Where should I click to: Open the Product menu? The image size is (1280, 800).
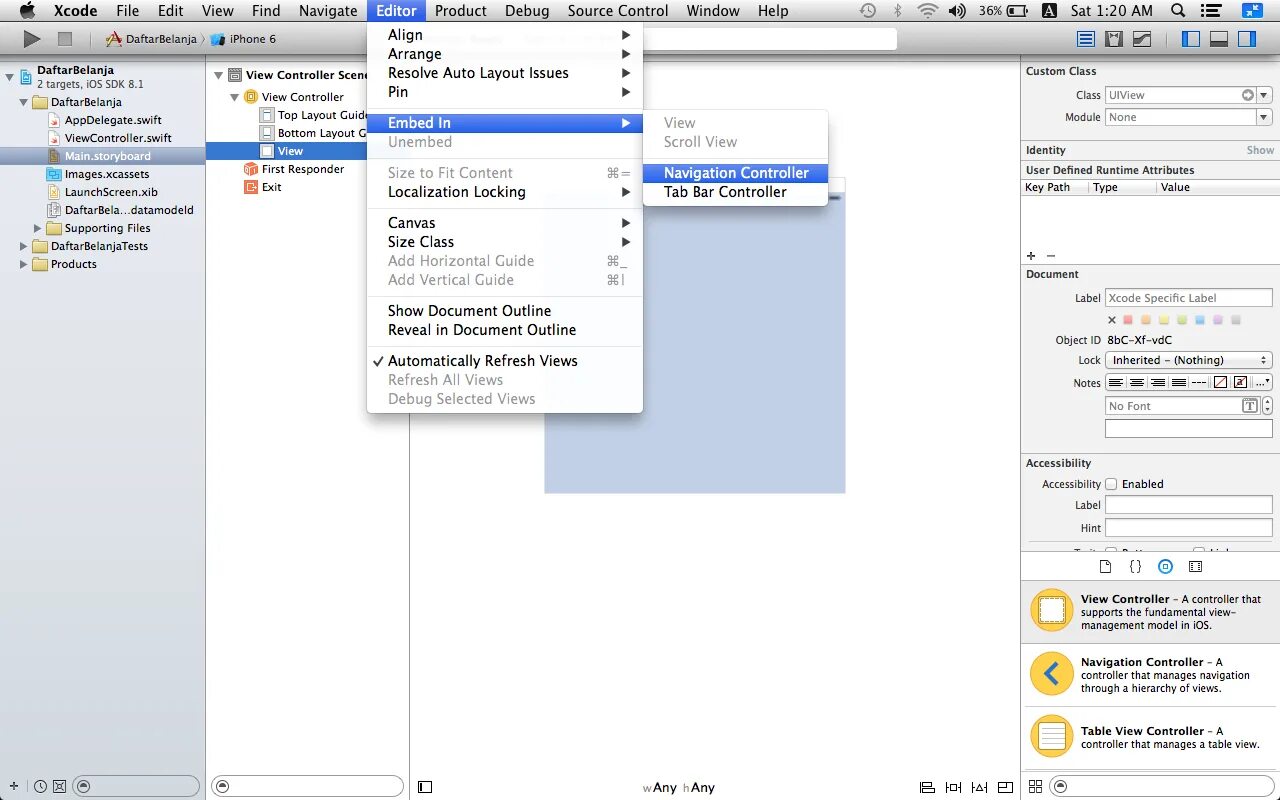click(460, 11)
